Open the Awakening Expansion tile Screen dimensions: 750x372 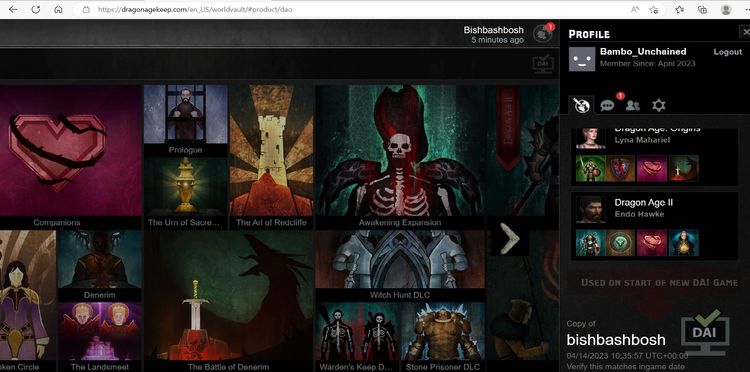[x=400, y=157]
